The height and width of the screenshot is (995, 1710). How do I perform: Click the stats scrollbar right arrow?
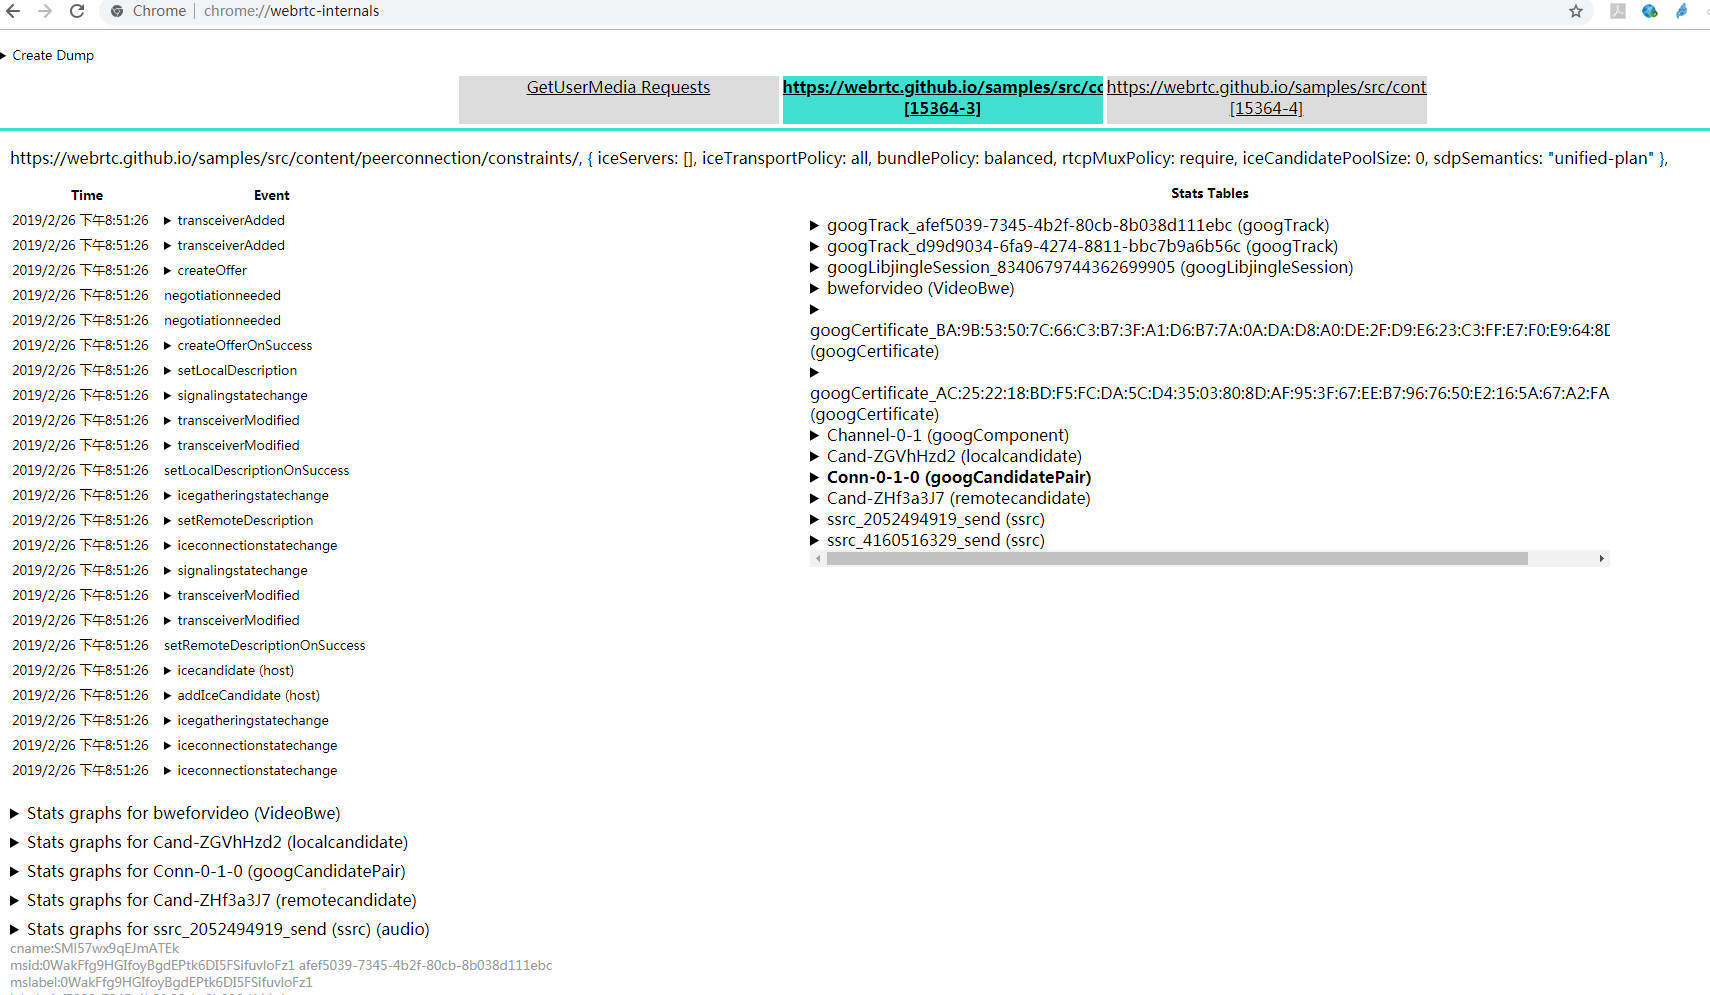tap(1602, 559)
